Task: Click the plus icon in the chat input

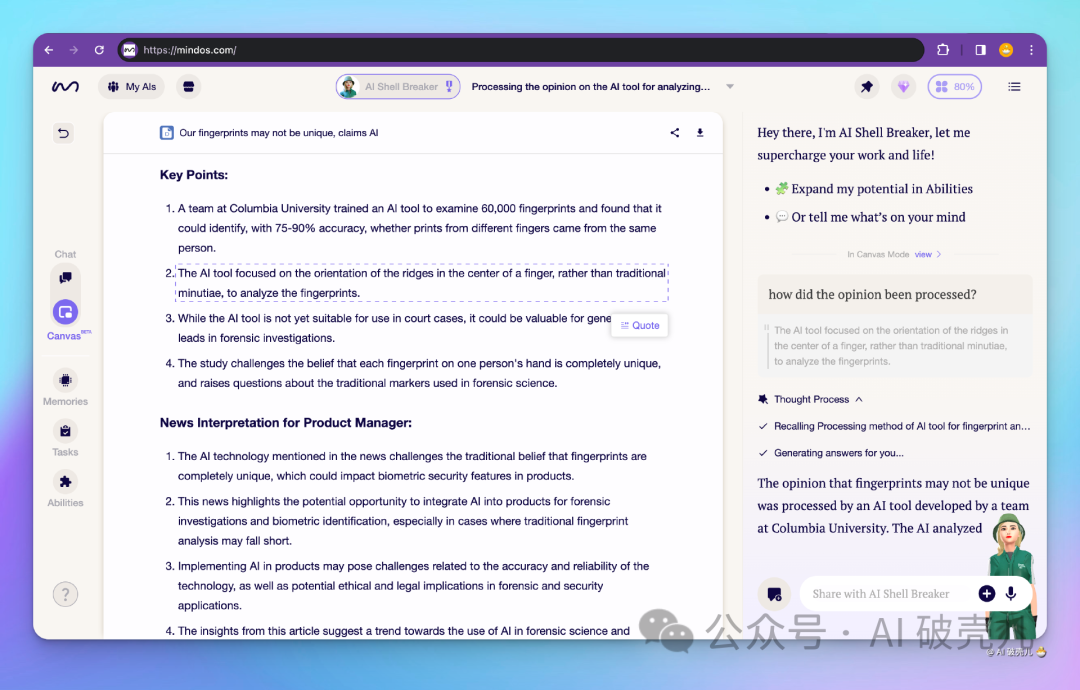Action: (x=986, y=593)
